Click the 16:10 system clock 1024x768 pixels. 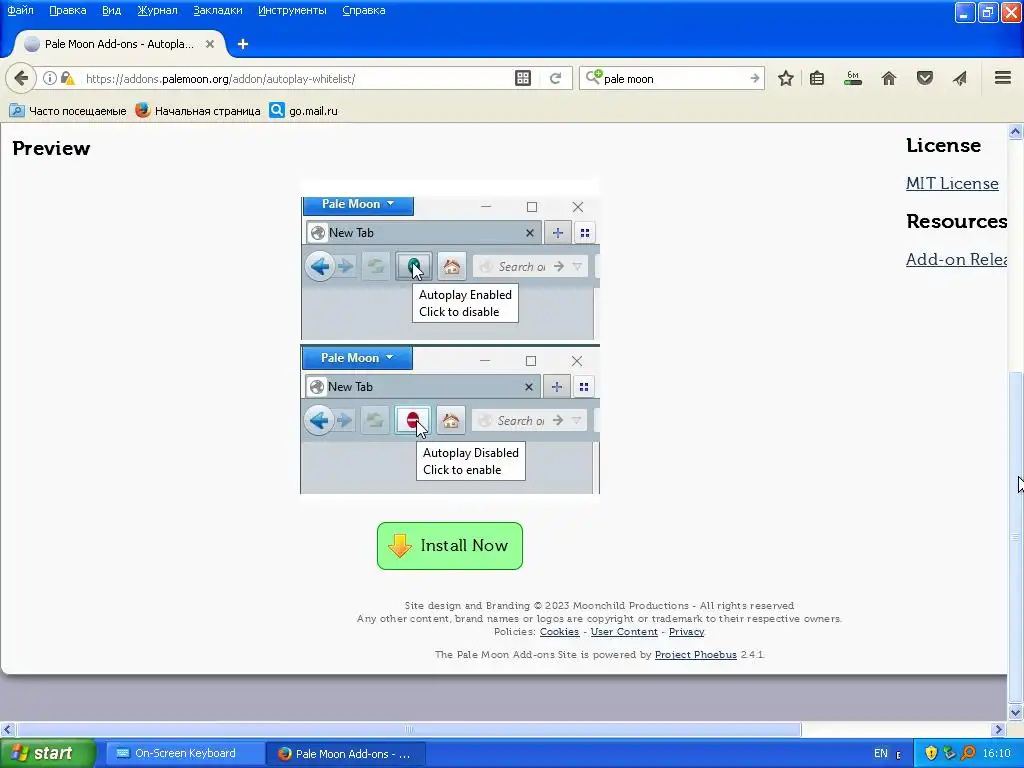click(997, 753)
